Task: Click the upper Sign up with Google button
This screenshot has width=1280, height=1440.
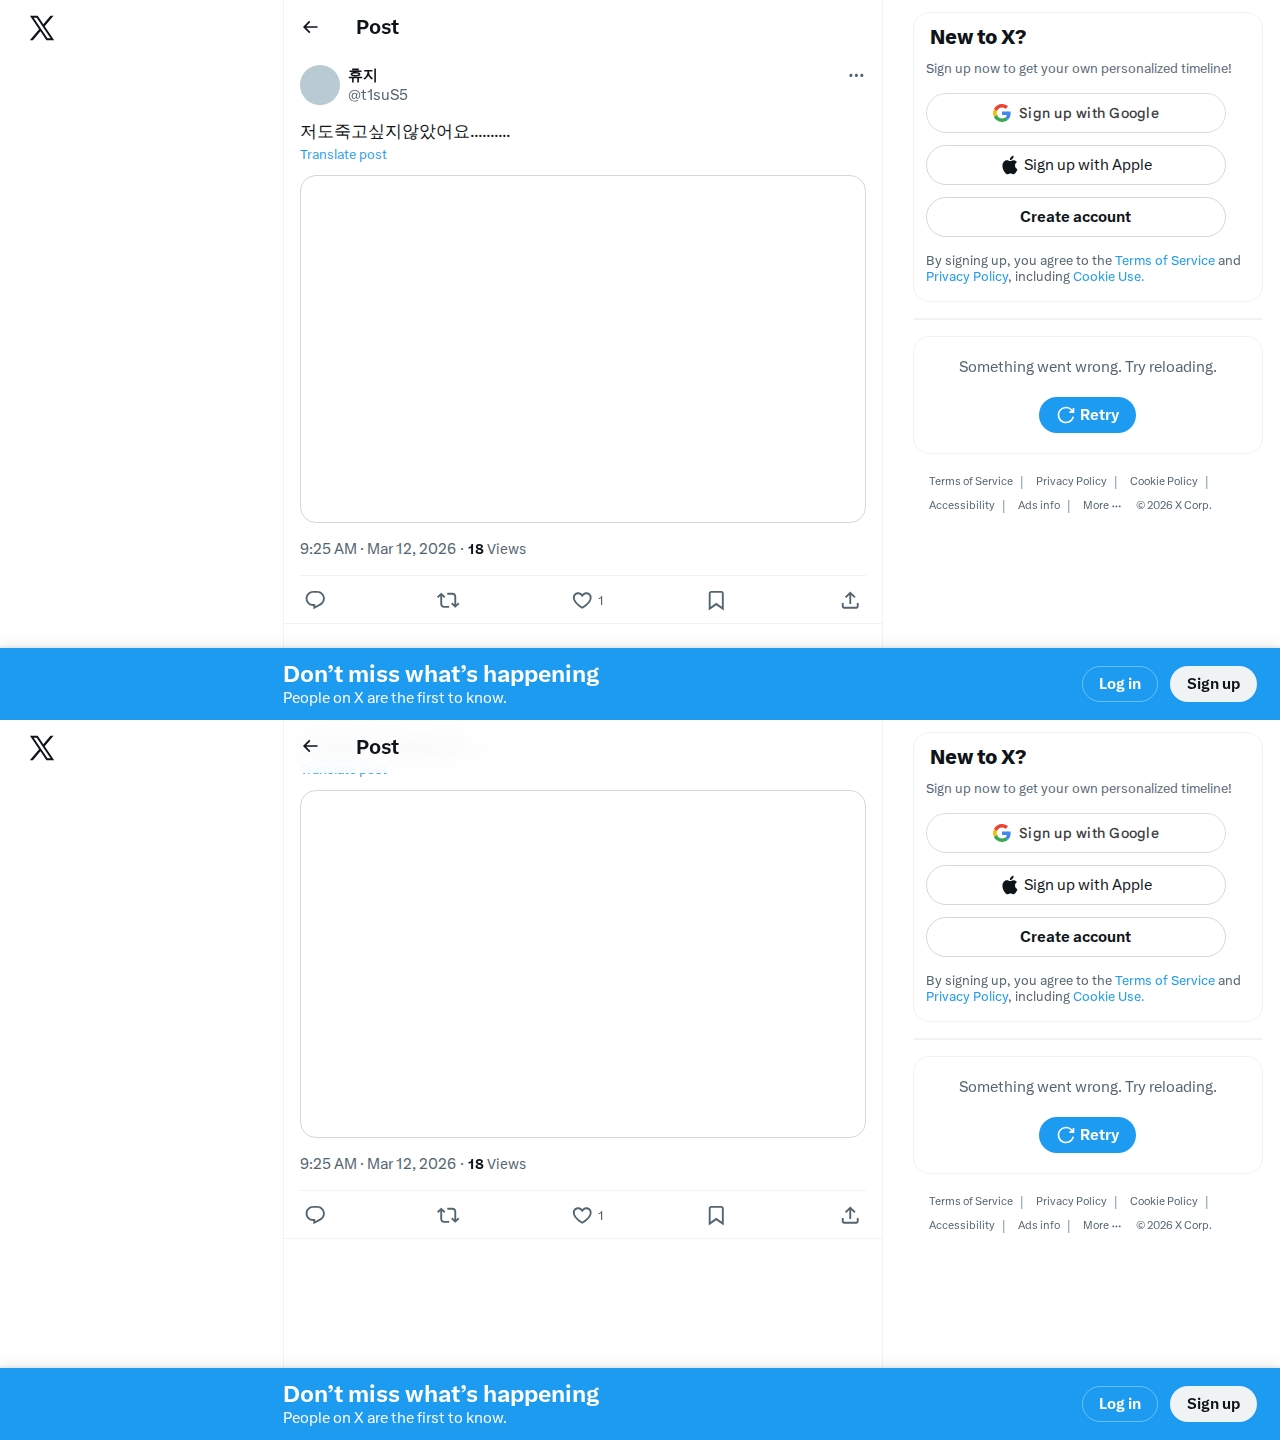Action: [x=1076, y=113]
